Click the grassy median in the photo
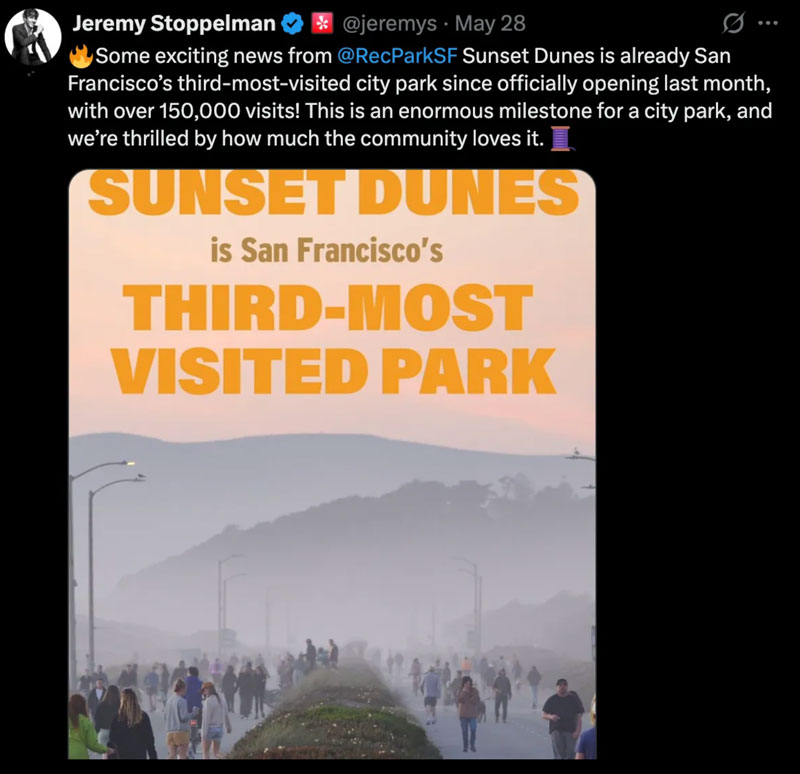This screenshot has height=774, width=800. 320,720
